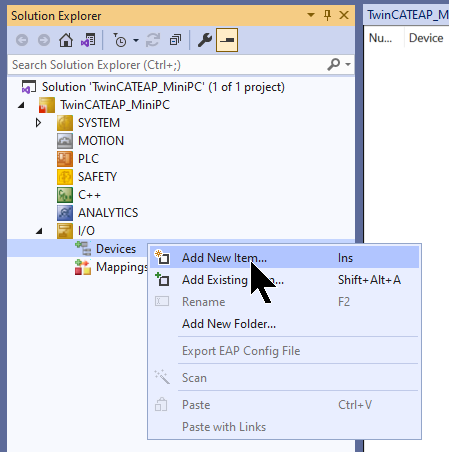Viewport: 449px width, 452px height.
Task: Click the search magnifier icon
Action: 333,64
